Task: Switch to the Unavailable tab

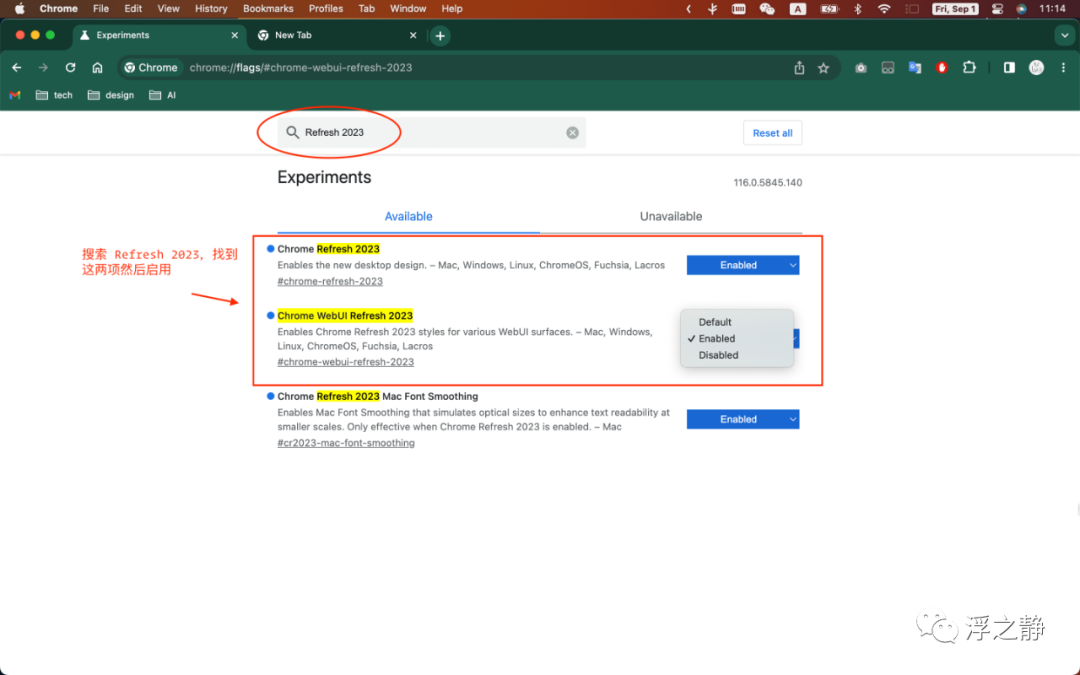Action: pos(671,216)
